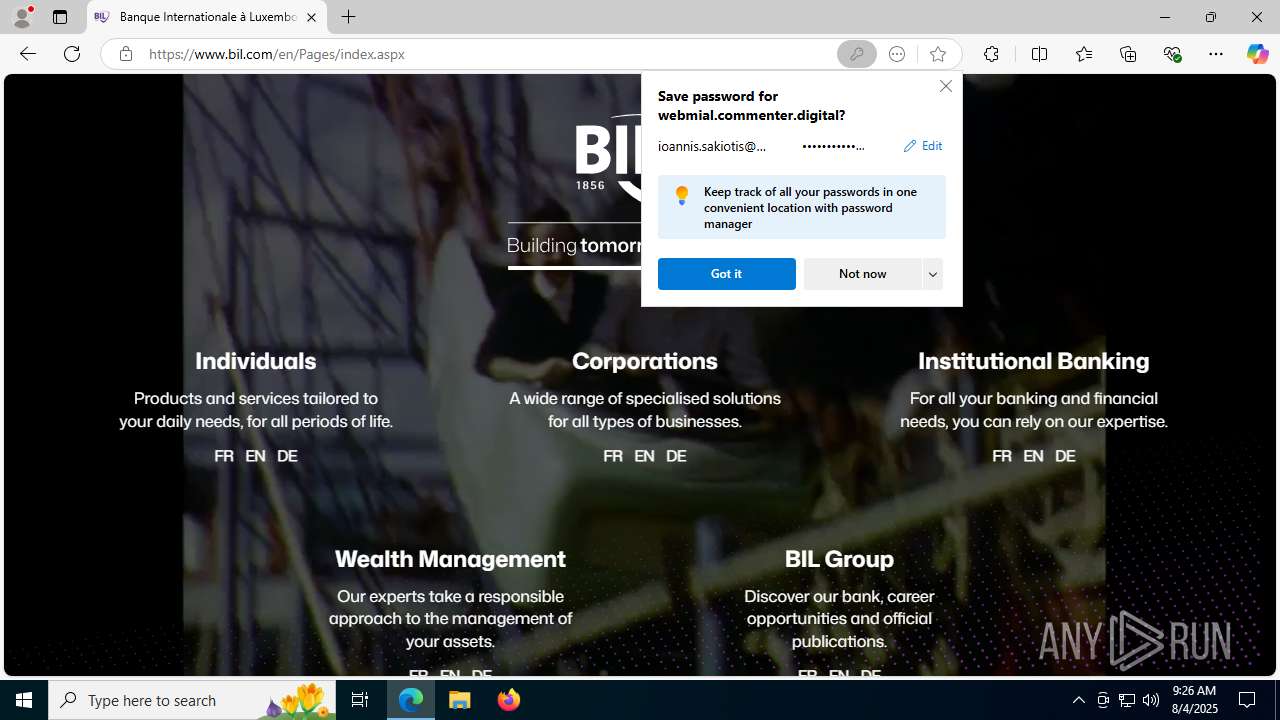Image resolution: width=1280 pixels, height=720 pixels.
Task: Open the Corporations section heading
Action: (x=645, y=361)
